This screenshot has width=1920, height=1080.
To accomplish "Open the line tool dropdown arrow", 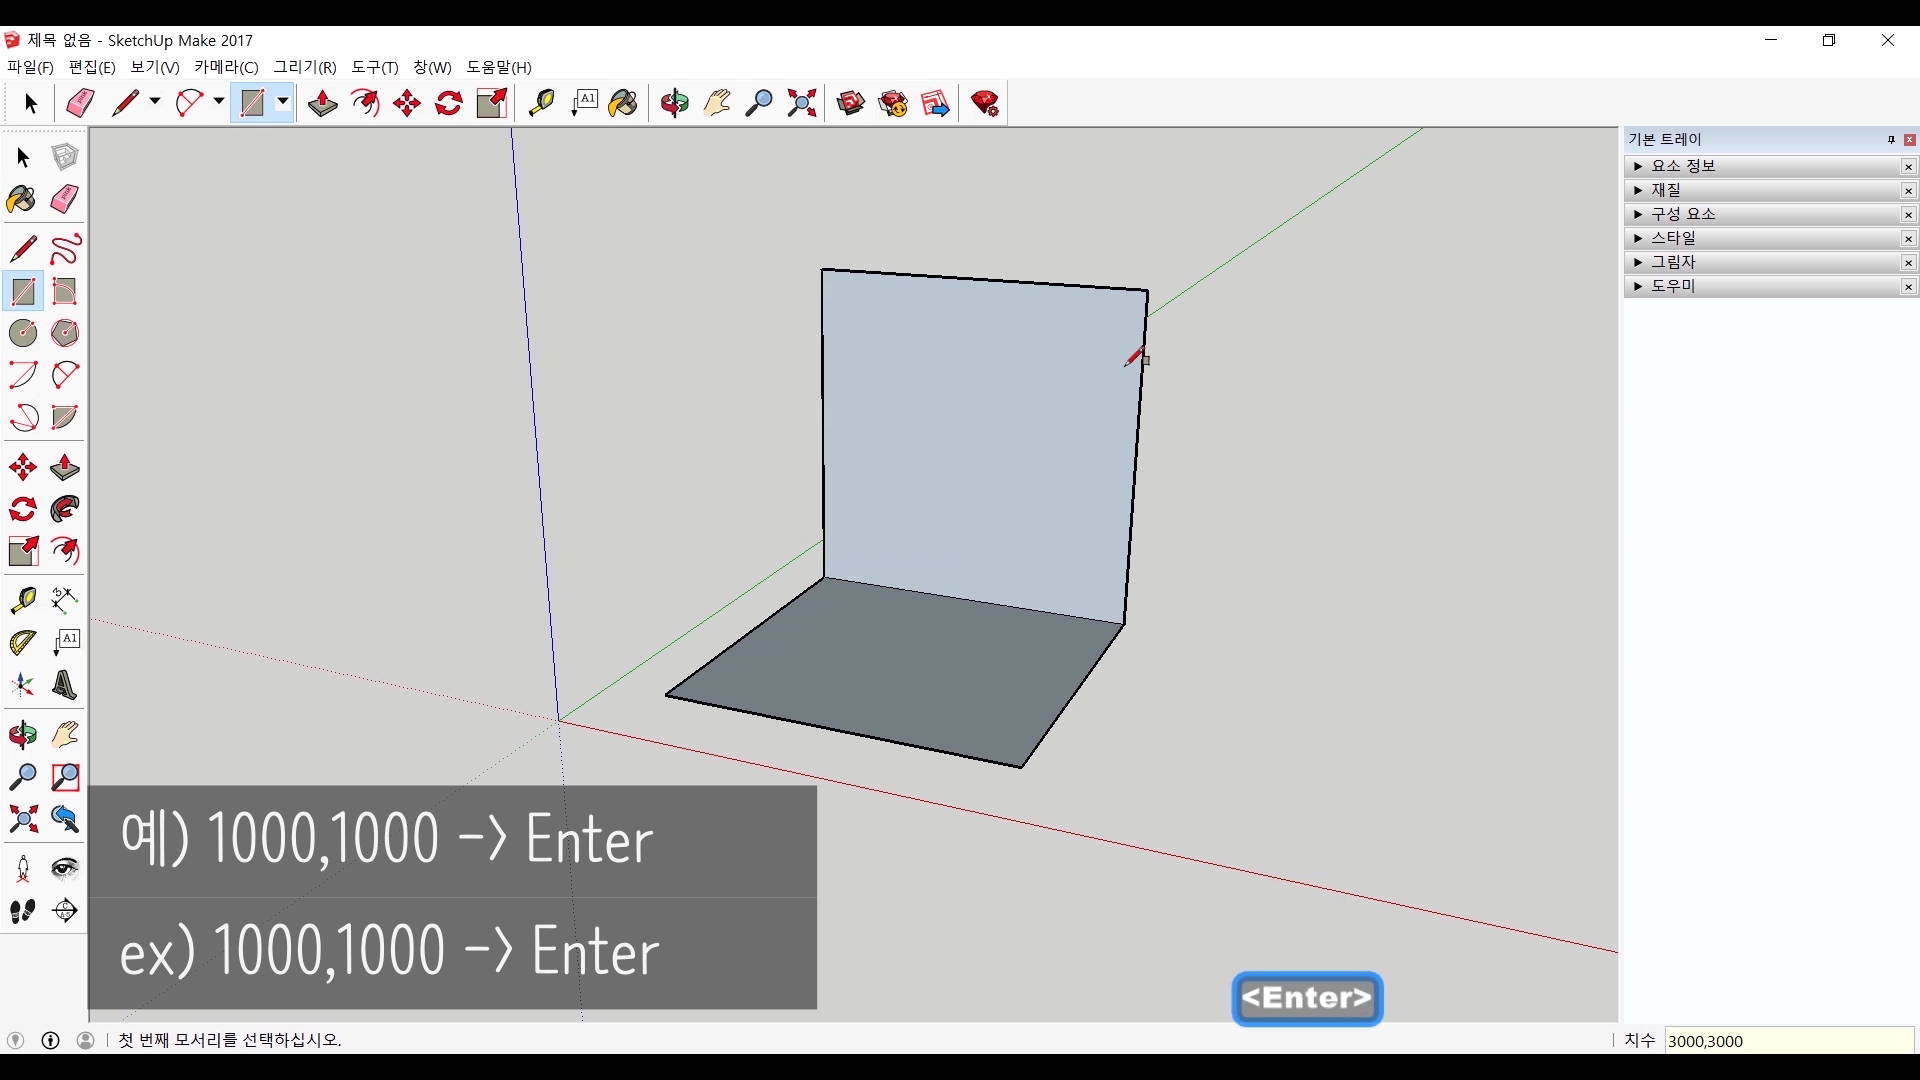I will click(155, 102).
